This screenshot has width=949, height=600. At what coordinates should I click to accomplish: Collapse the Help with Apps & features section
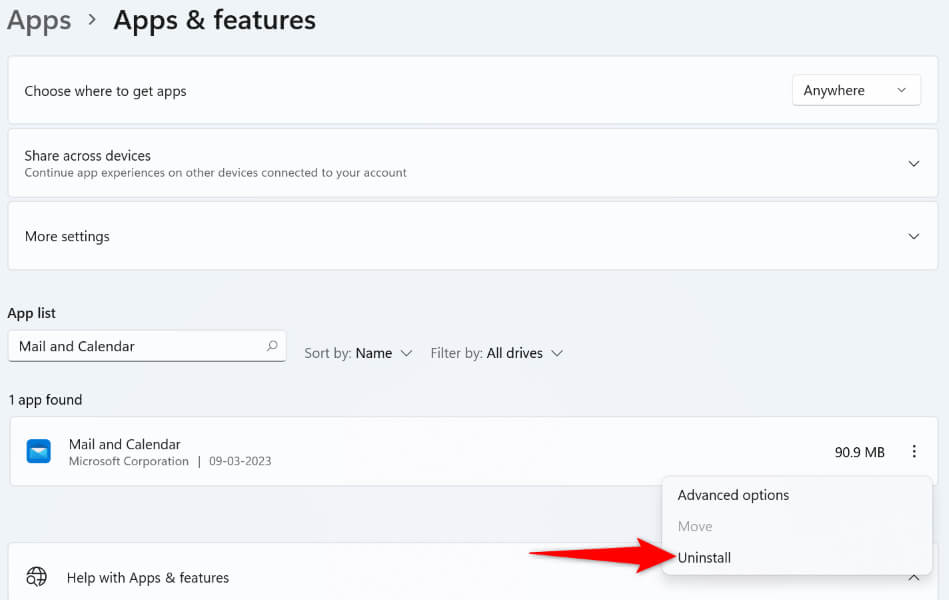[x=913, y=577]
